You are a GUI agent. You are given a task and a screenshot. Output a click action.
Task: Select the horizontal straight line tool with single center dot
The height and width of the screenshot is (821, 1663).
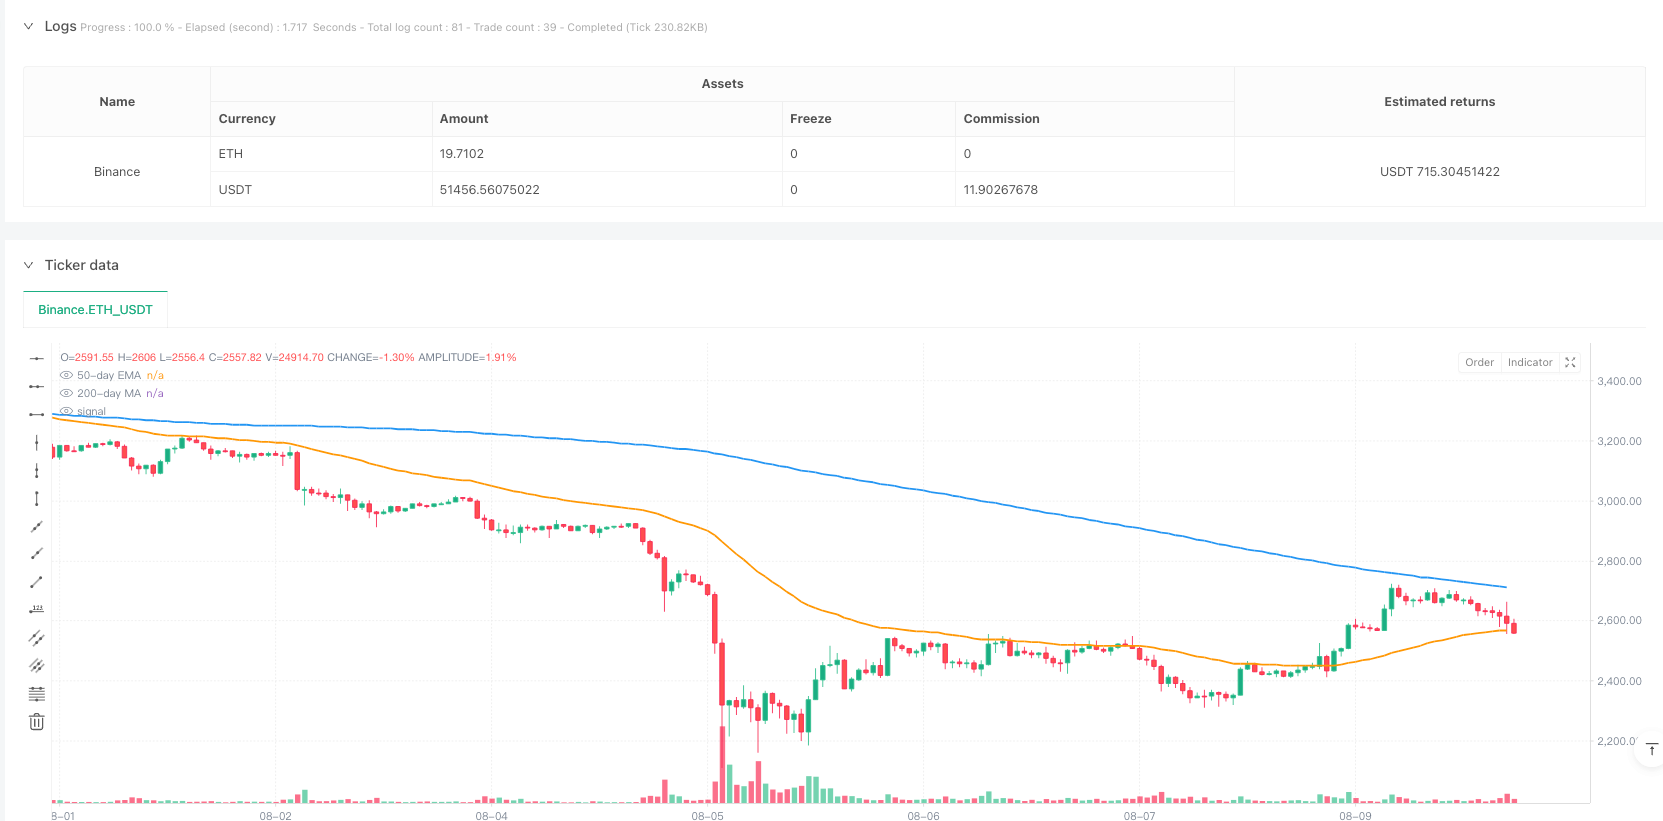37,358
